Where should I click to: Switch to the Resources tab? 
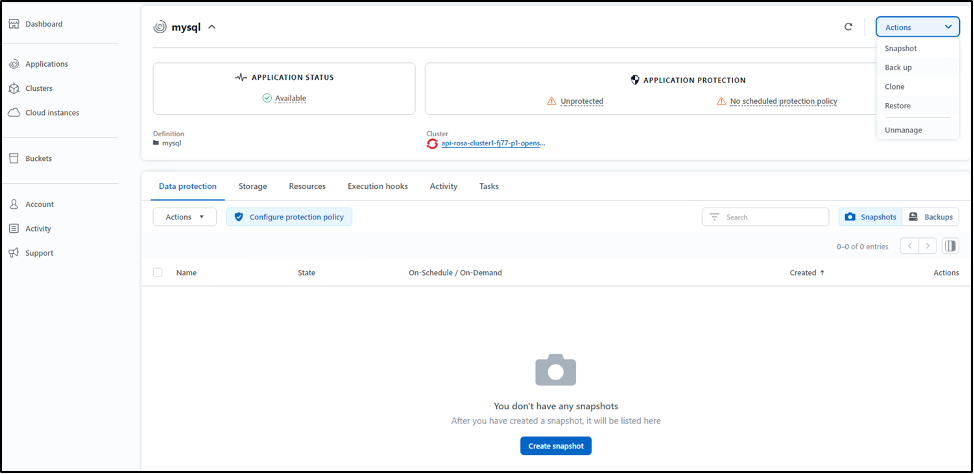coord(307,186)
